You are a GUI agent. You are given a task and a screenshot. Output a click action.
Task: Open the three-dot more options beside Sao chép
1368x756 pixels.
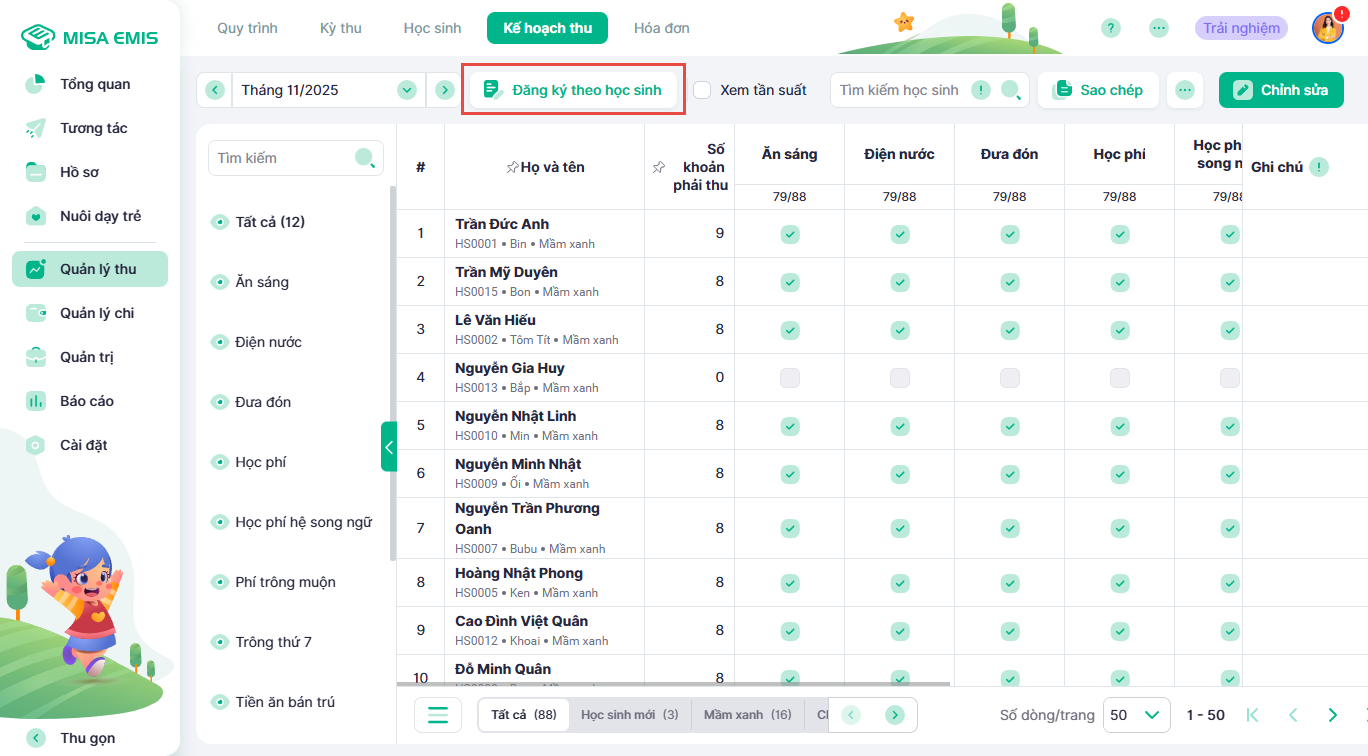1185,90
